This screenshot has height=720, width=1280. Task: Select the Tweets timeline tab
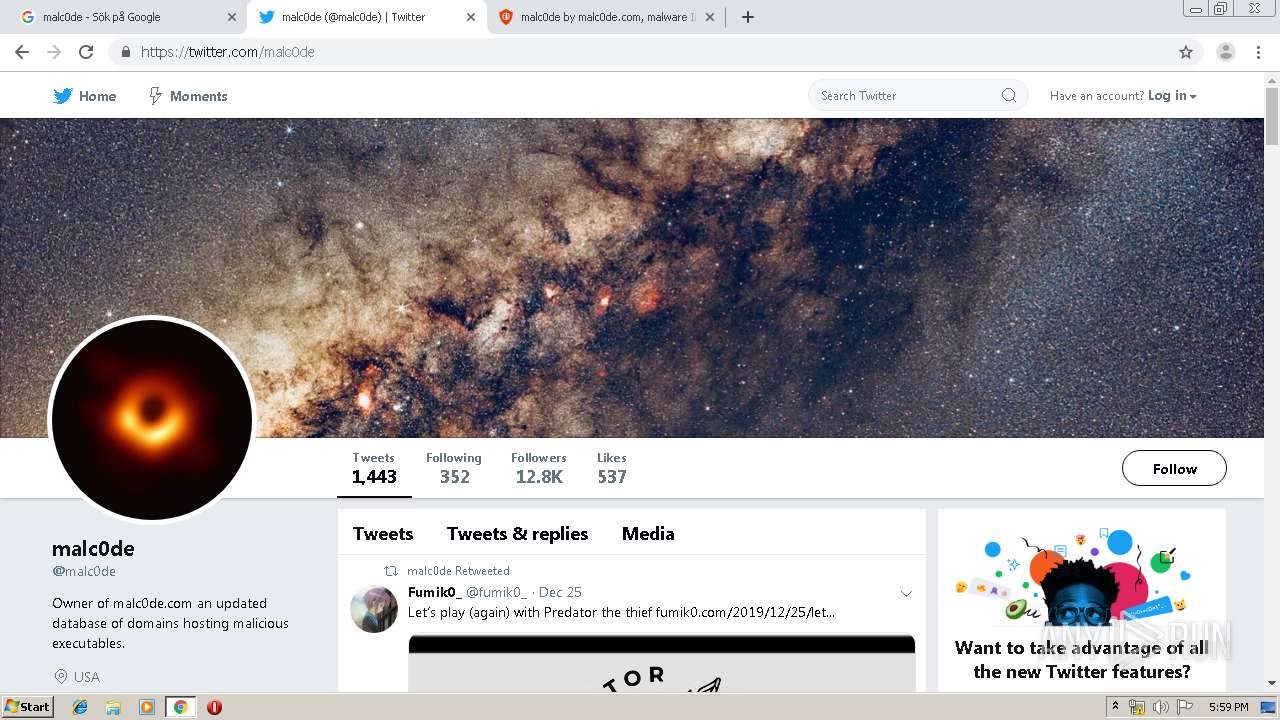click(x=383, y=534)
